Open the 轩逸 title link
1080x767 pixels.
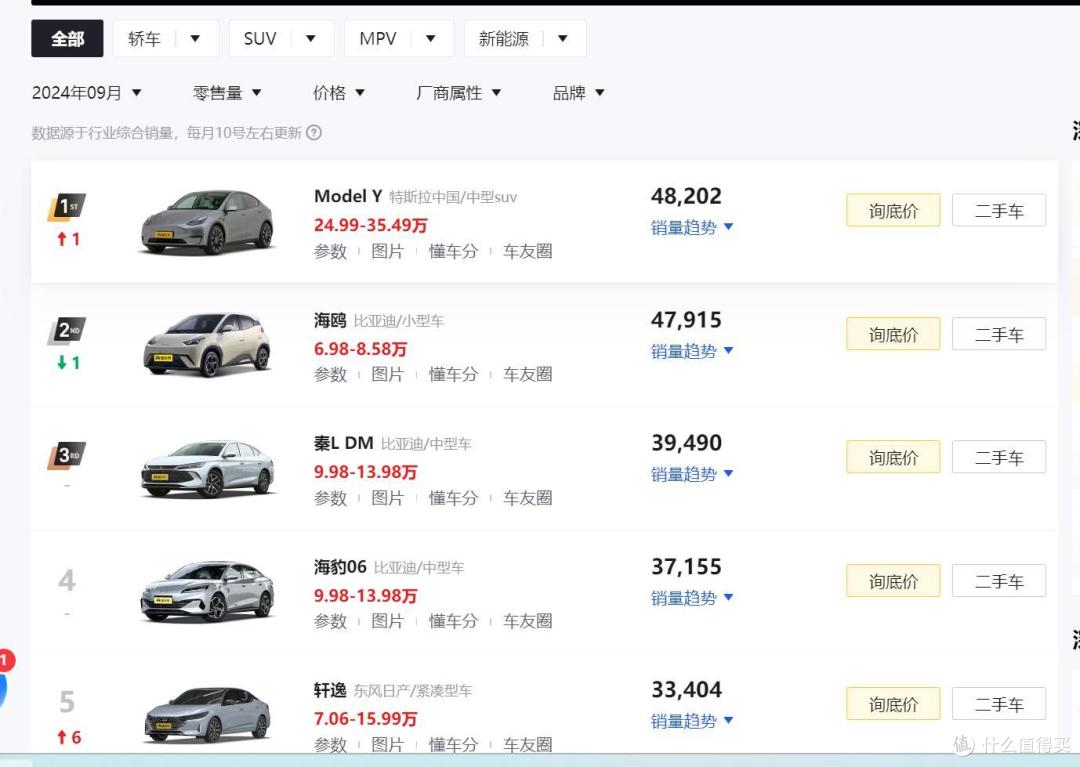(330, 691)
